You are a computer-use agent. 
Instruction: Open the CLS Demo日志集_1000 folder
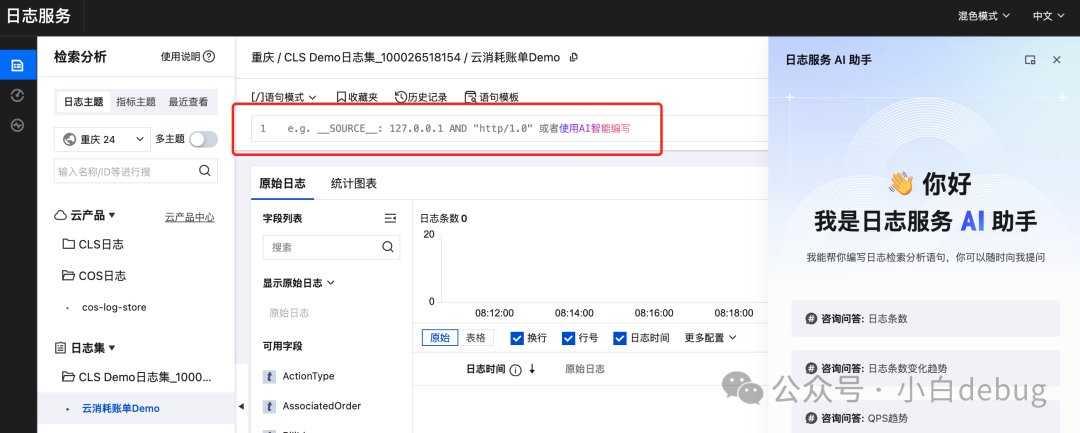point(136,377)
